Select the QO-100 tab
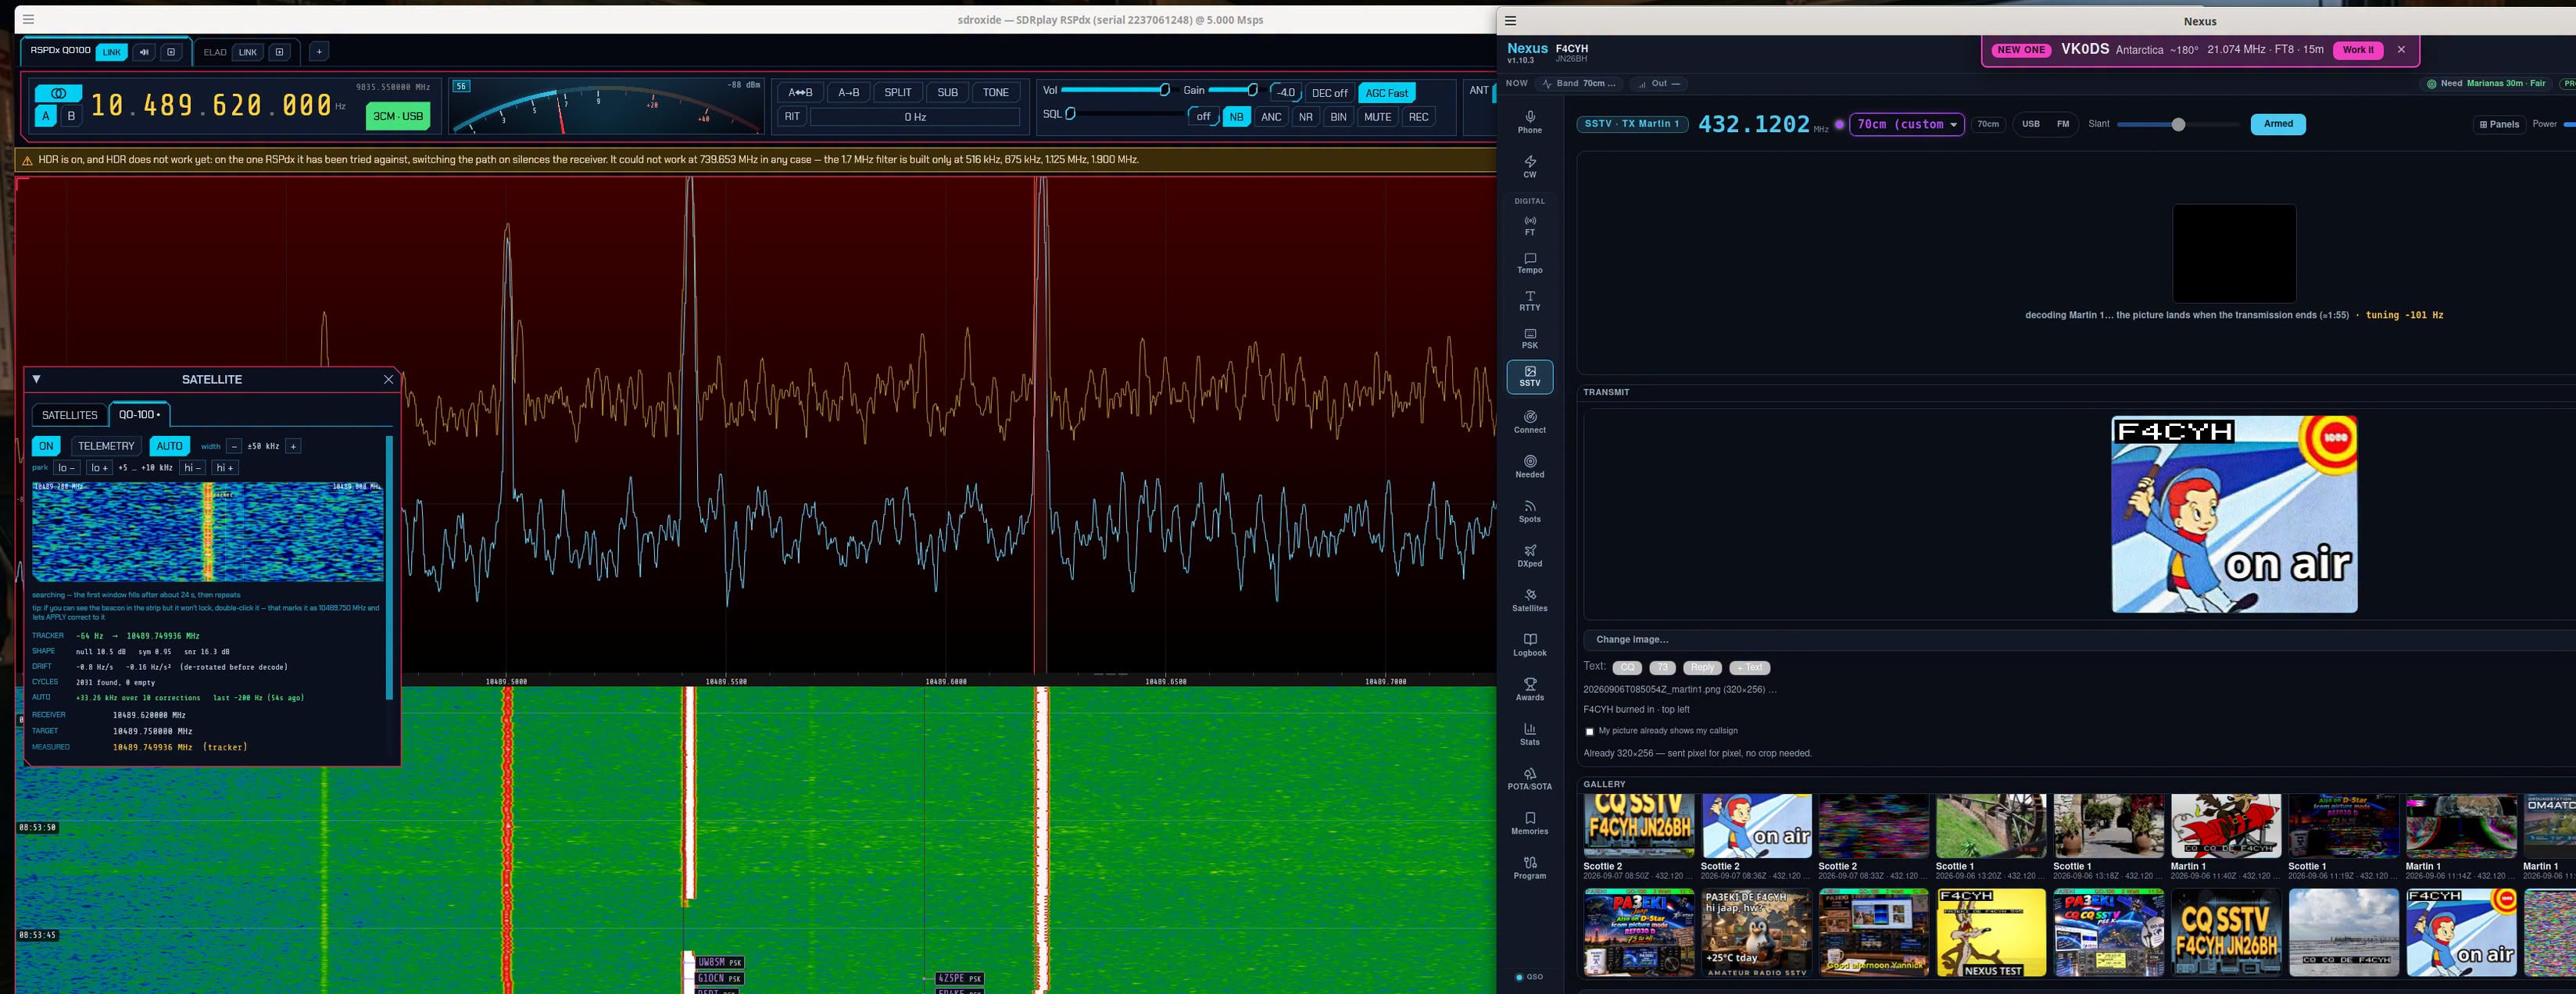This screenshot has width=2576, height=994. point(139,415)
